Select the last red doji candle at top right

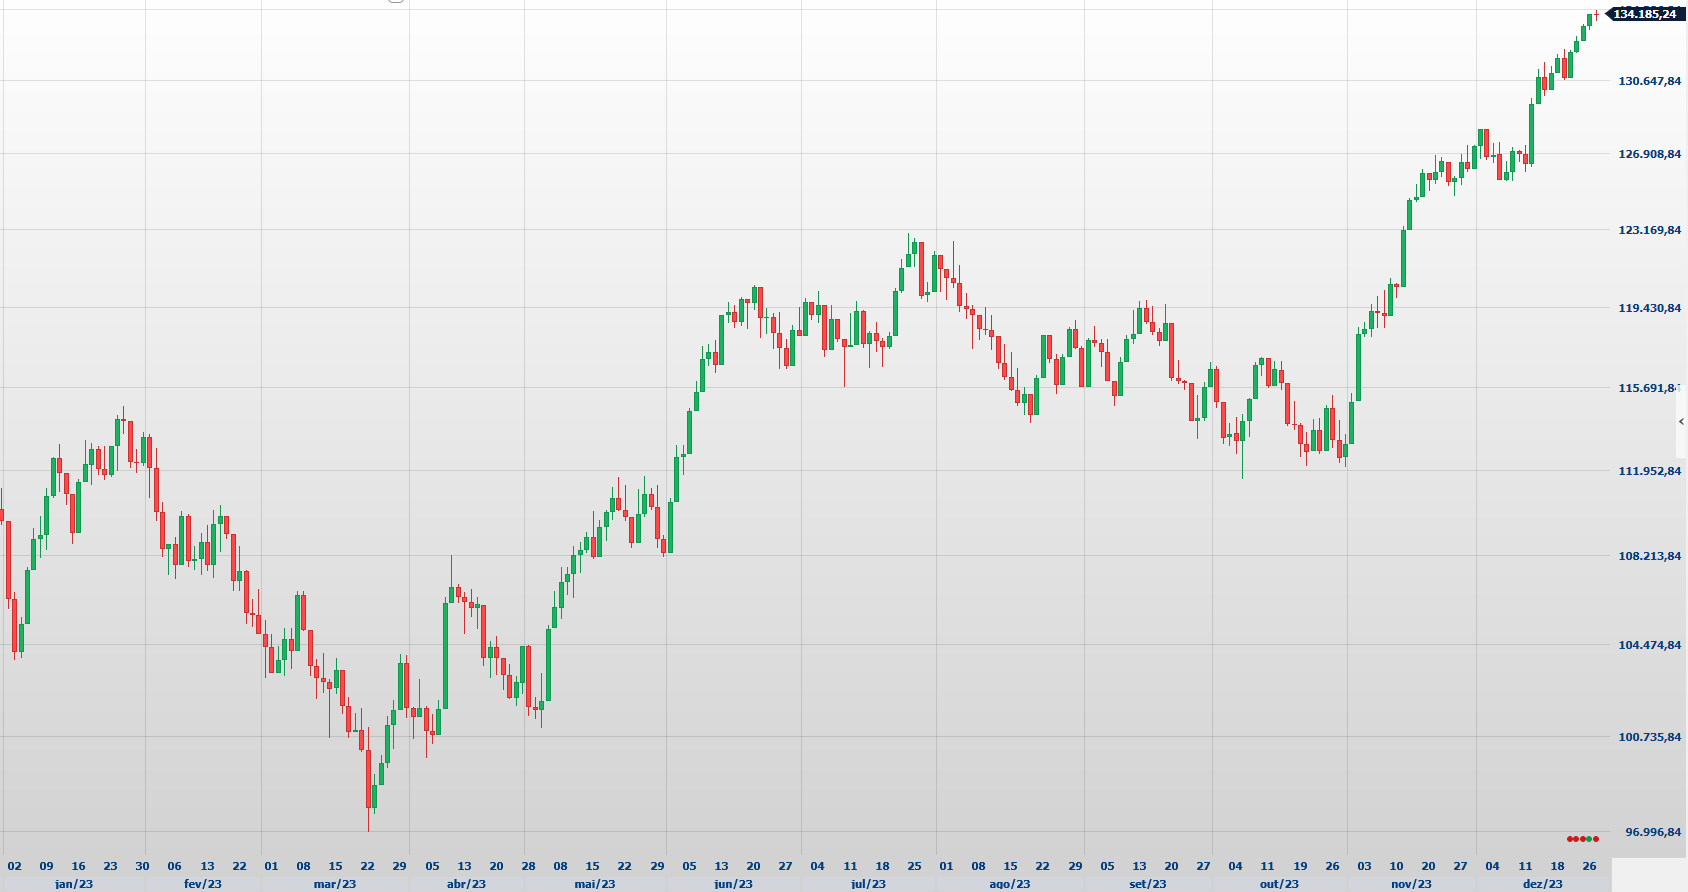(x=1597, y=14)
